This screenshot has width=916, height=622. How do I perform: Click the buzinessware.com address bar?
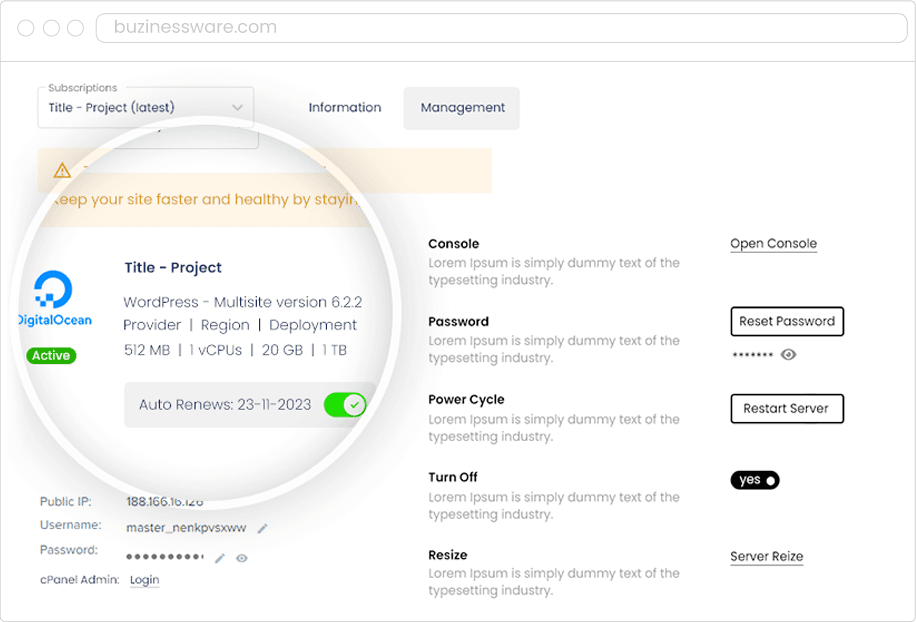[500, 28]
